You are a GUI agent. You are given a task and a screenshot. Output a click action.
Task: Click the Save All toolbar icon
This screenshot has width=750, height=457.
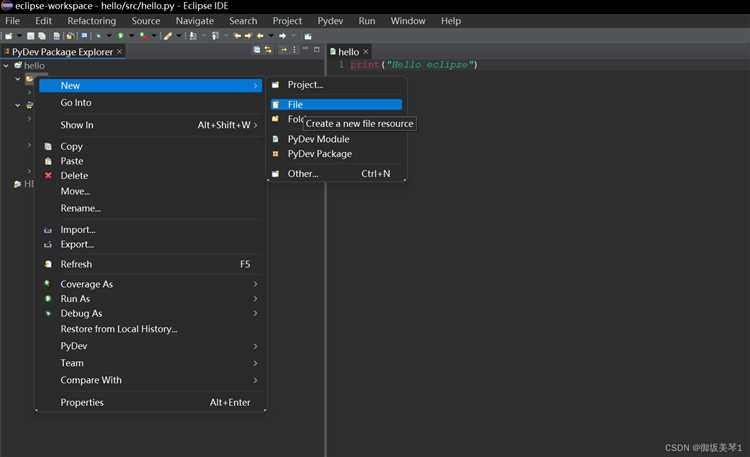coord(42,36)
